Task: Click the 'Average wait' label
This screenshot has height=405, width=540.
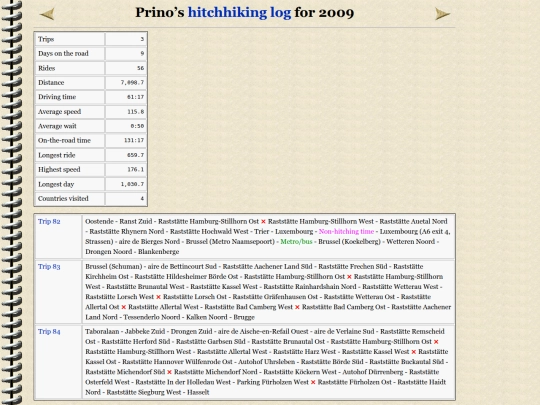Action: (x=57, y=126)
